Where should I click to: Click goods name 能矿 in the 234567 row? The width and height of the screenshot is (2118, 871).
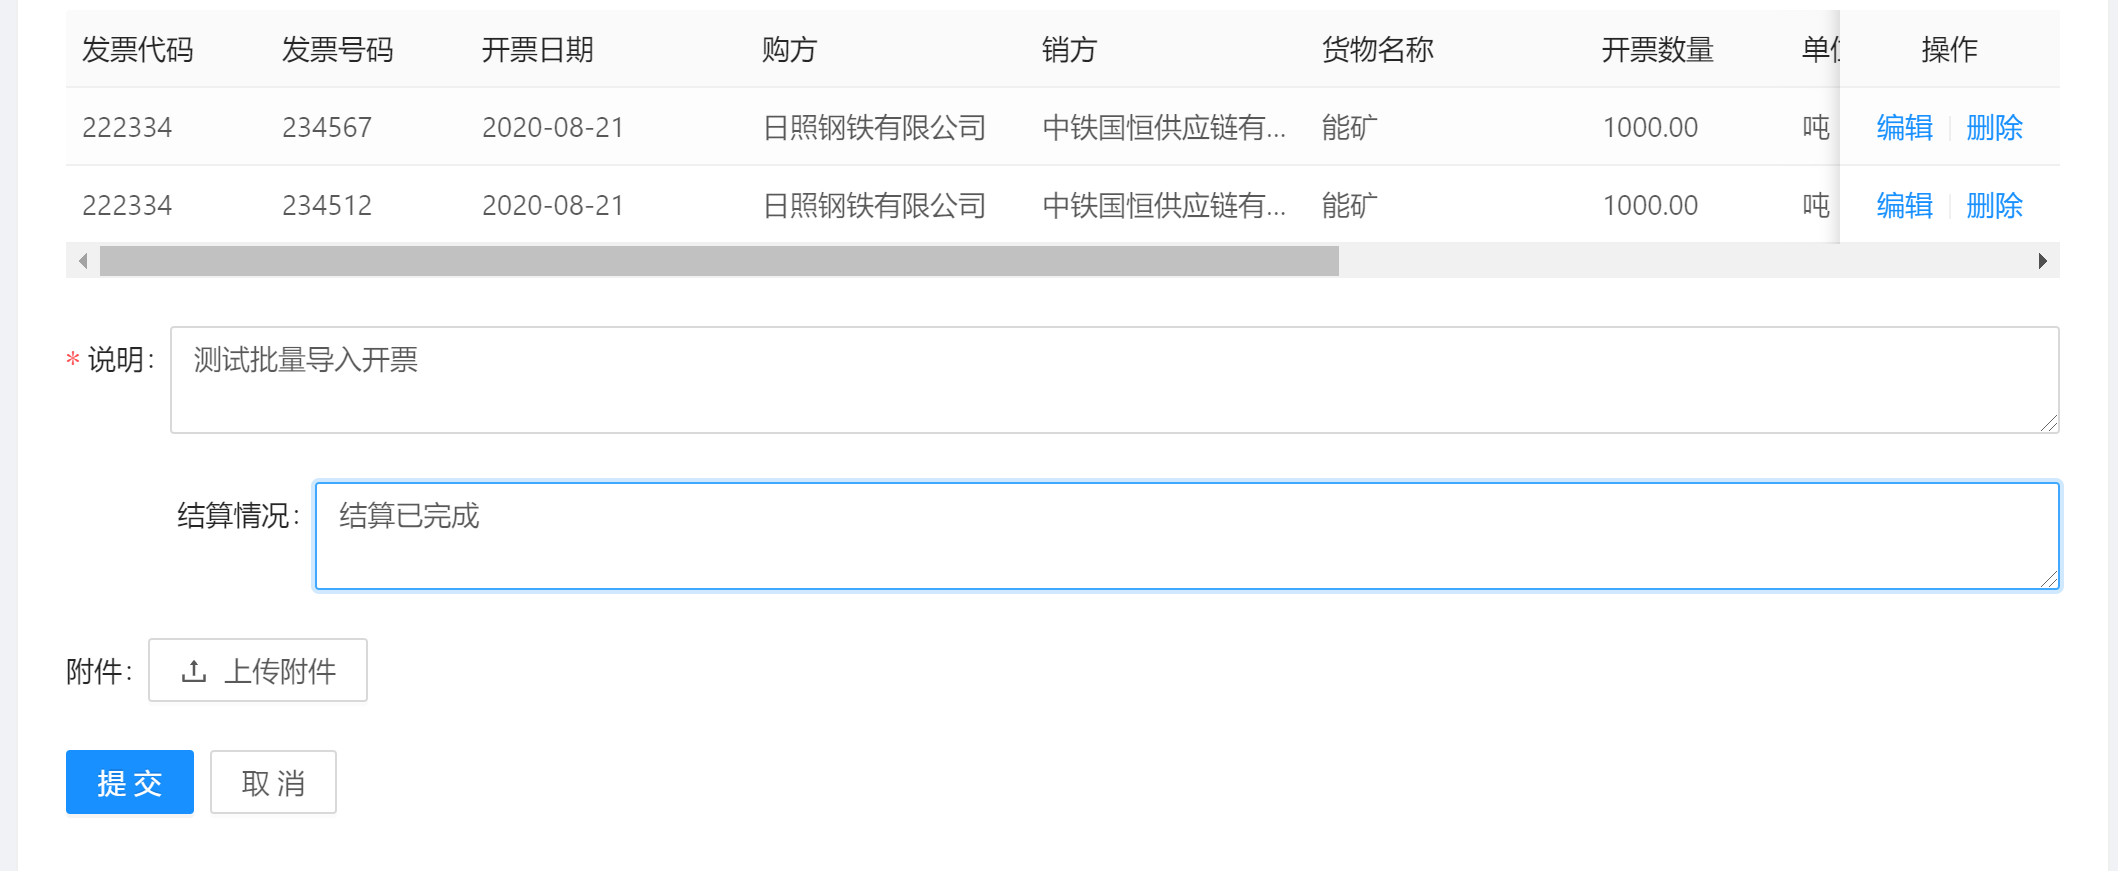1350,127
